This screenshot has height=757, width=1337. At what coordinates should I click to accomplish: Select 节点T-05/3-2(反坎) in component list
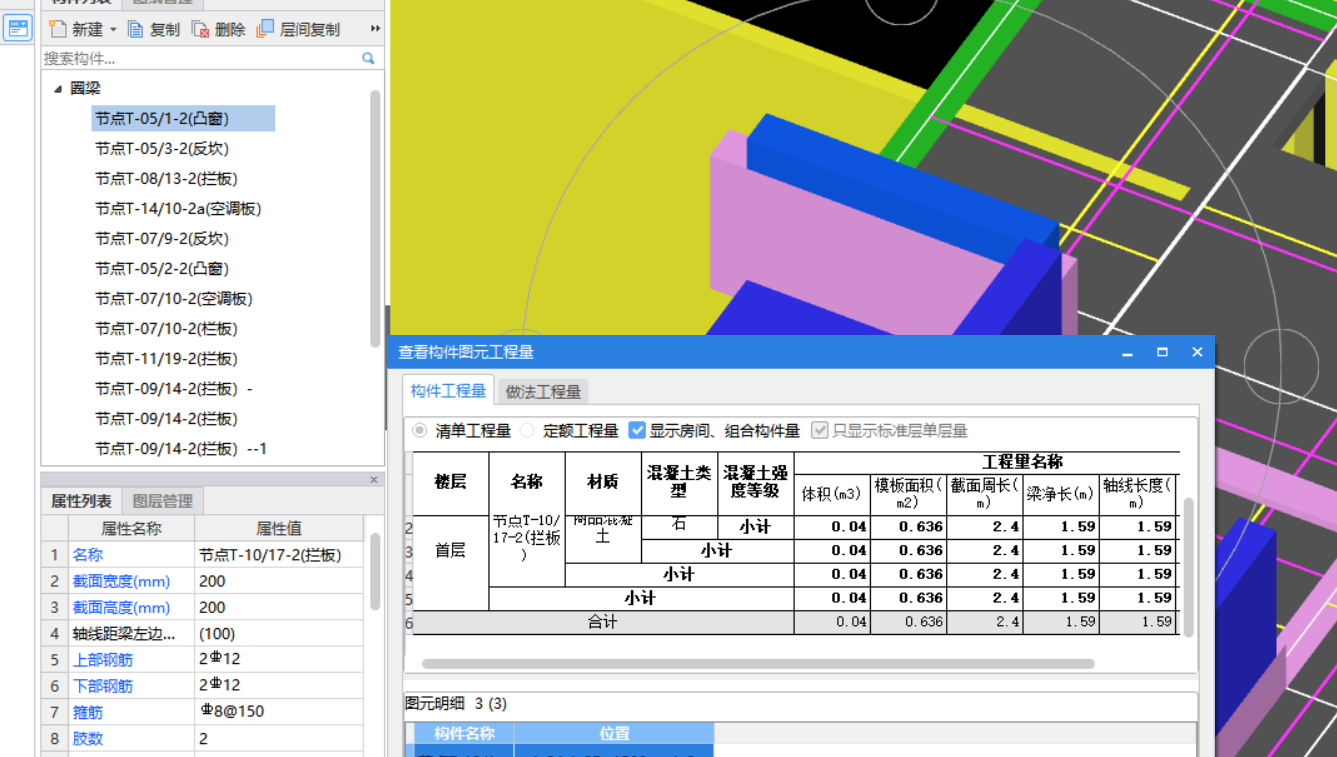coord(162,149)
